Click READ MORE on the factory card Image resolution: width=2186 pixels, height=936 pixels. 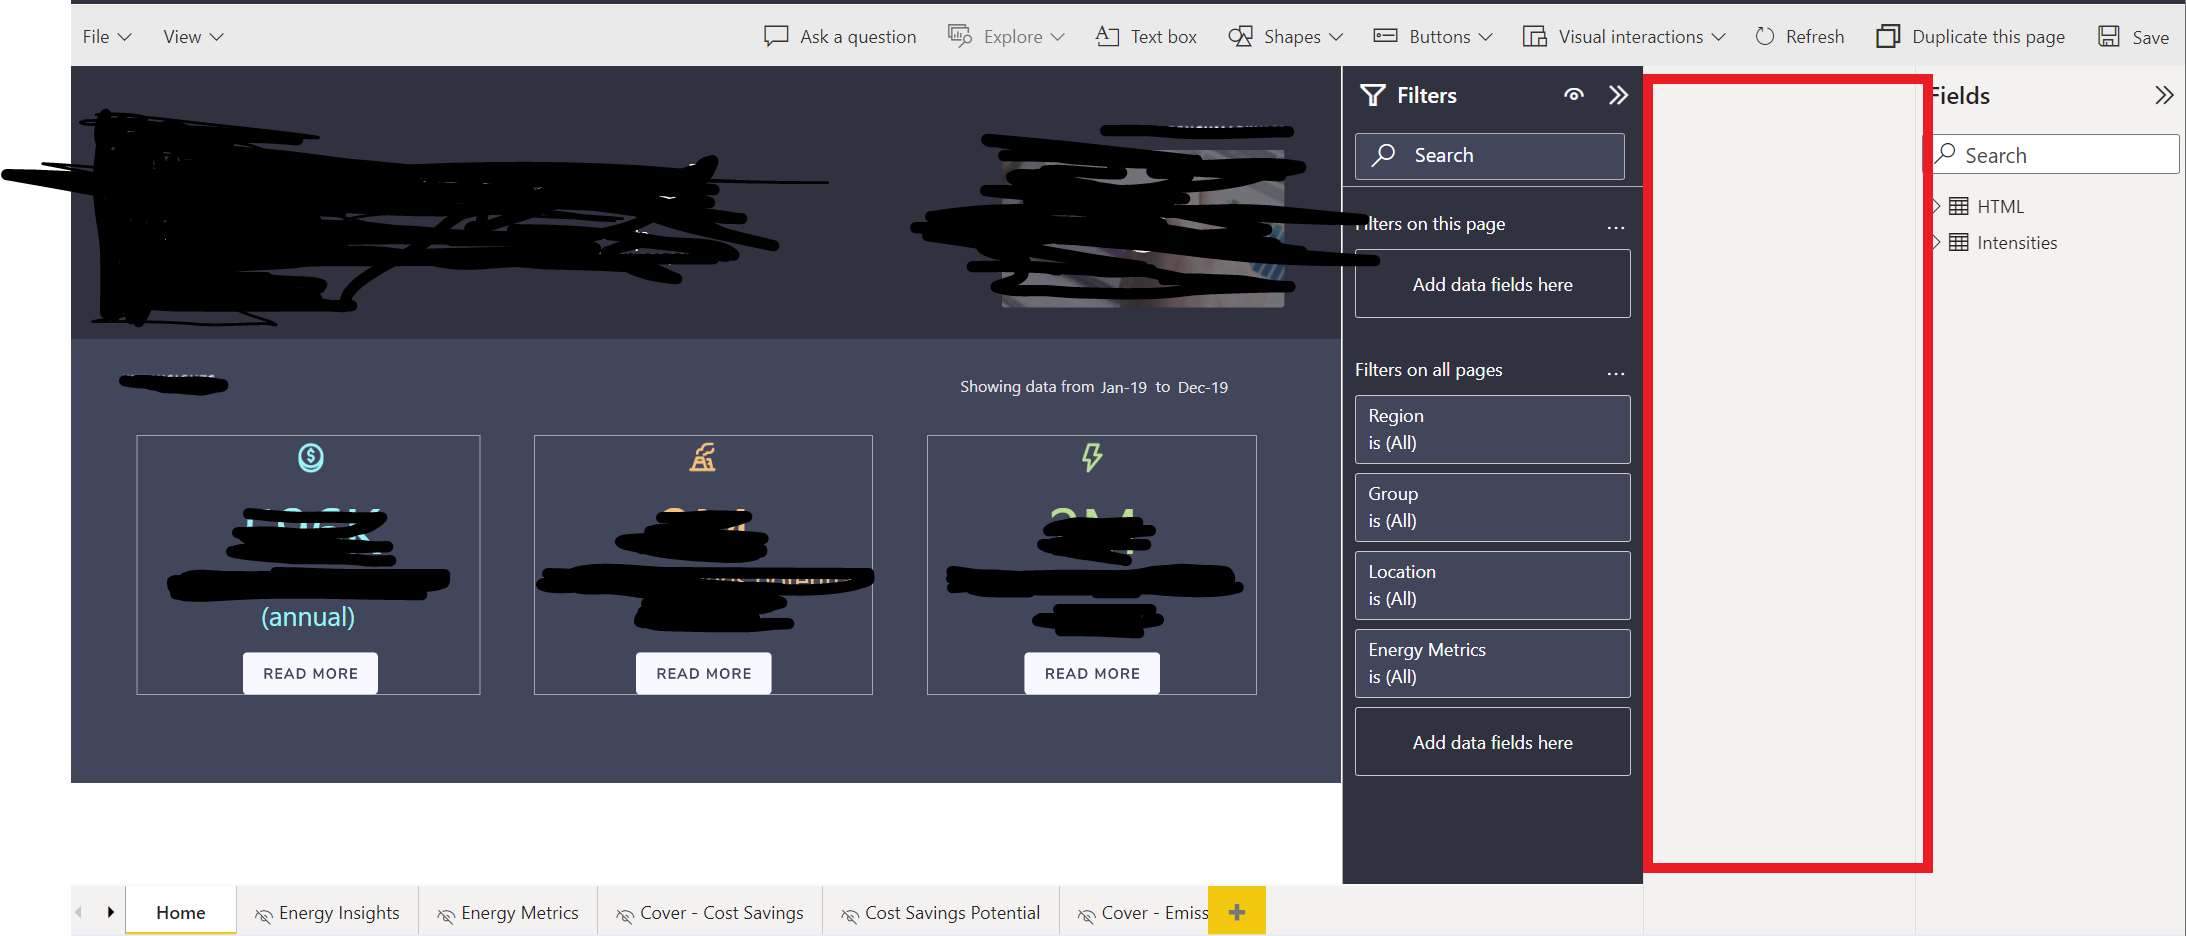[x=704, y=673]
